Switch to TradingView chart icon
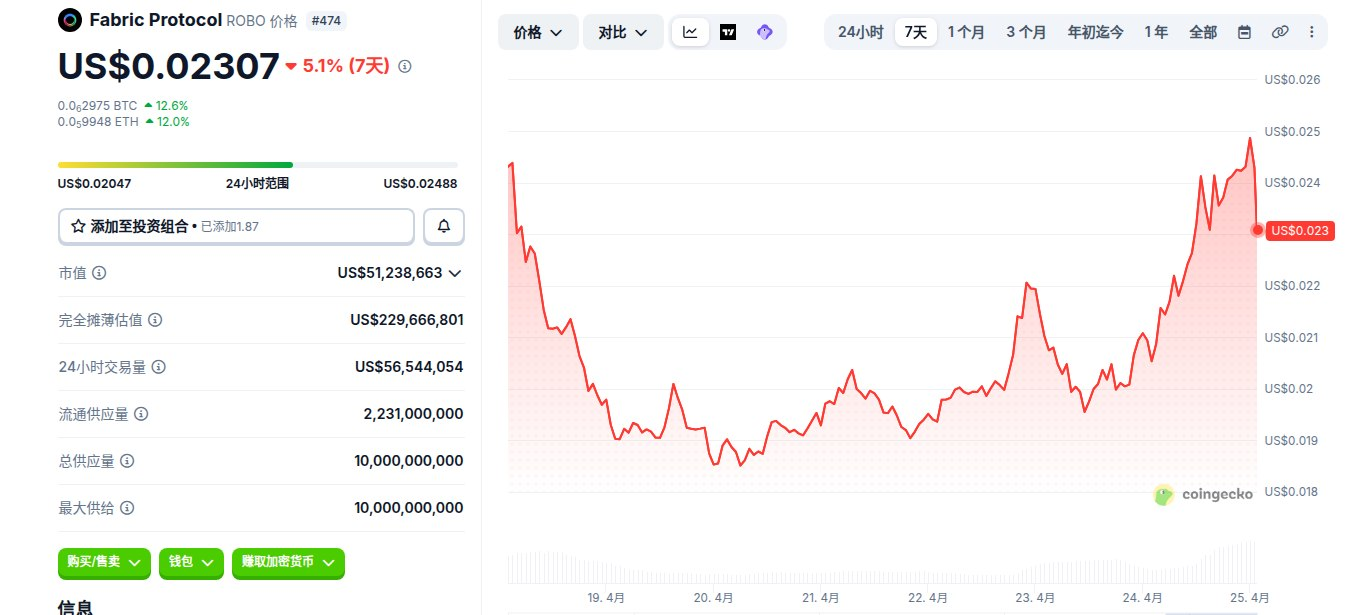The height and width of the screenshot is (615, 1360). tap(728, 32)
